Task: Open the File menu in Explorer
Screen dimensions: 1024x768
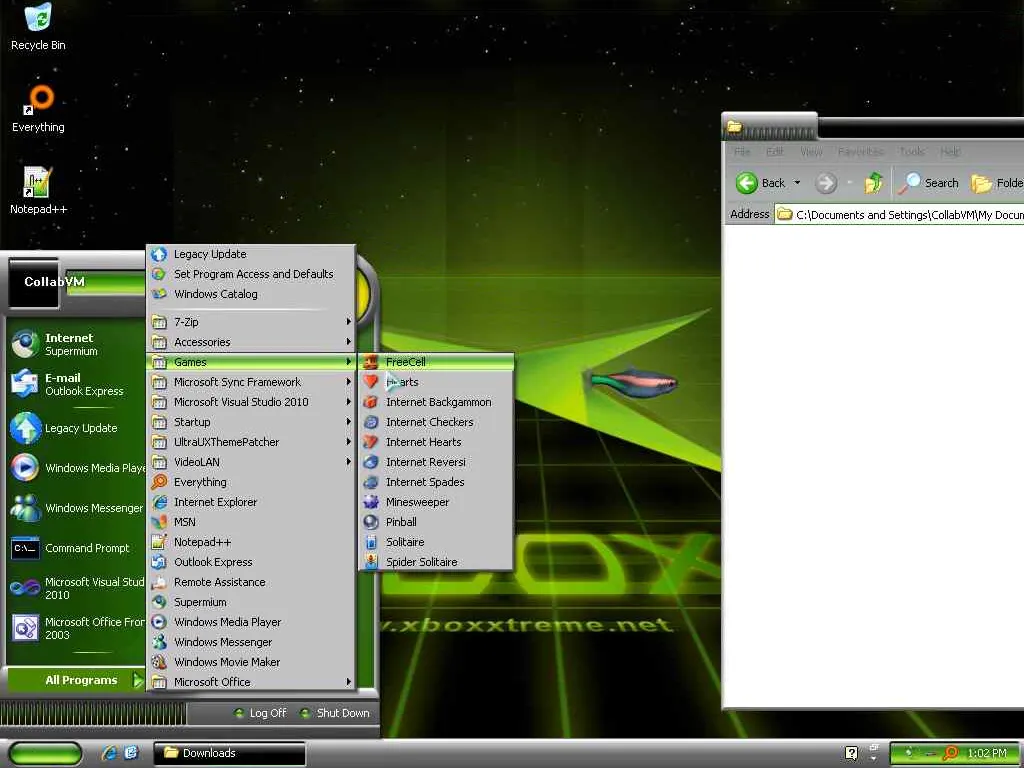Action: [742, 152]
